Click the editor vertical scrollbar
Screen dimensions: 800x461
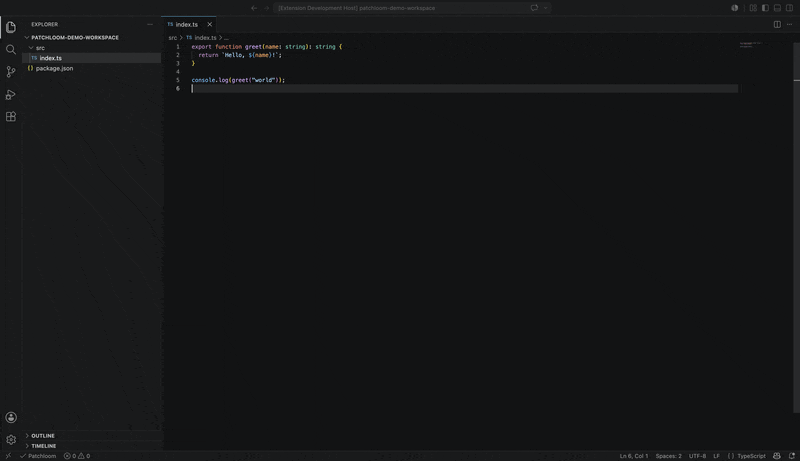coord(796,227)
